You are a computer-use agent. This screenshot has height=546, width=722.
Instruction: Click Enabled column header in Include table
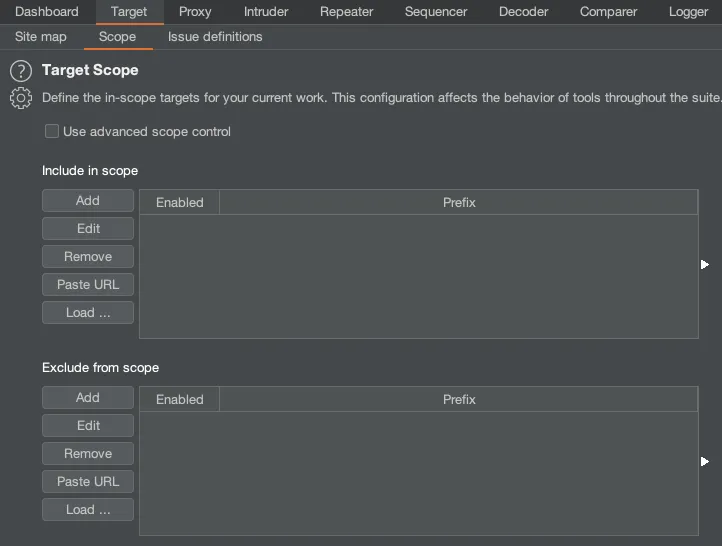tap(180, 203)
